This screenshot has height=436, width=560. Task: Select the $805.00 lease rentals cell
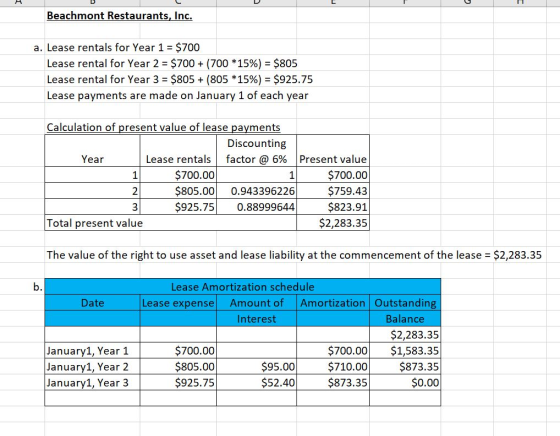point(178,191)
